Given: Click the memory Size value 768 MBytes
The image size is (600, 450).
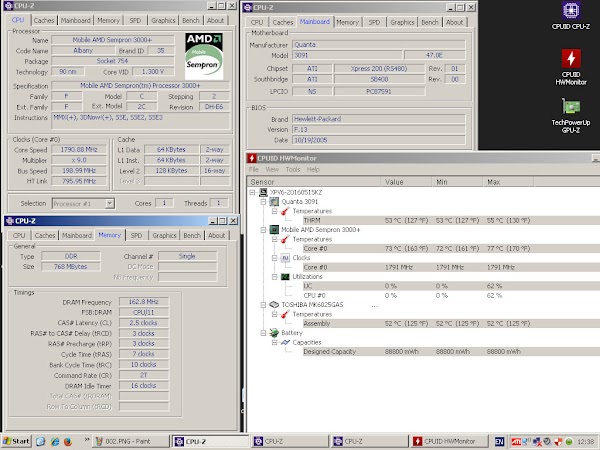Looking at the screenshot, I should tap(71, 266).
